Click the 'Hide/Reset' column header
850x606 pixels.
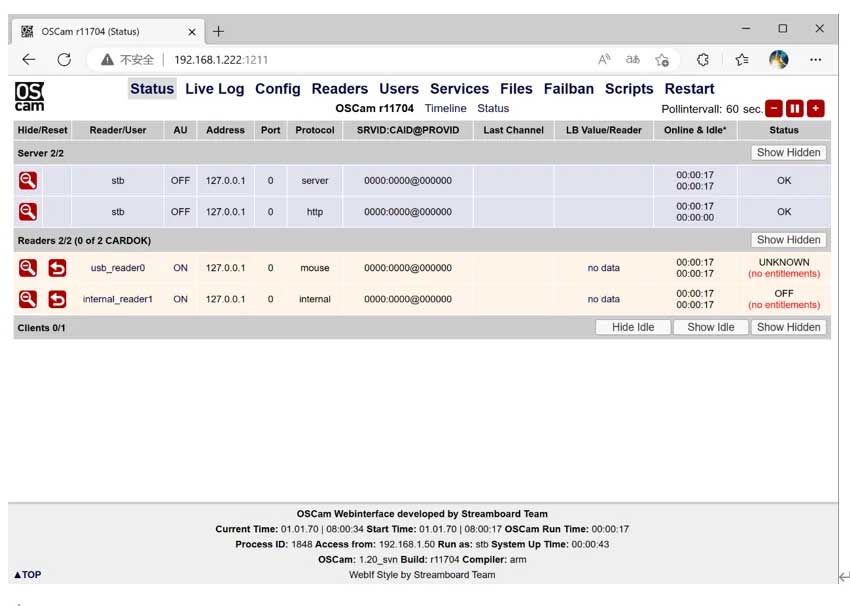point(43,130)
